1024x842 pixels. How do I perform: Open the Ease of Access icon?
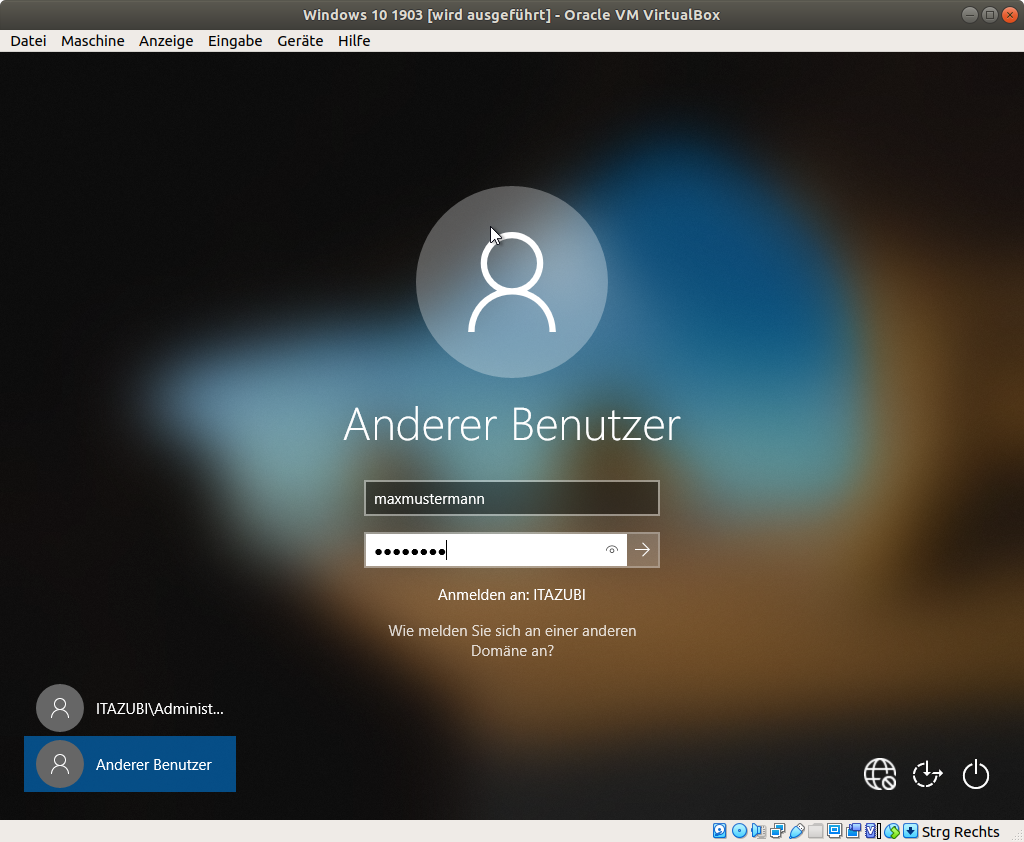(927, 774)
